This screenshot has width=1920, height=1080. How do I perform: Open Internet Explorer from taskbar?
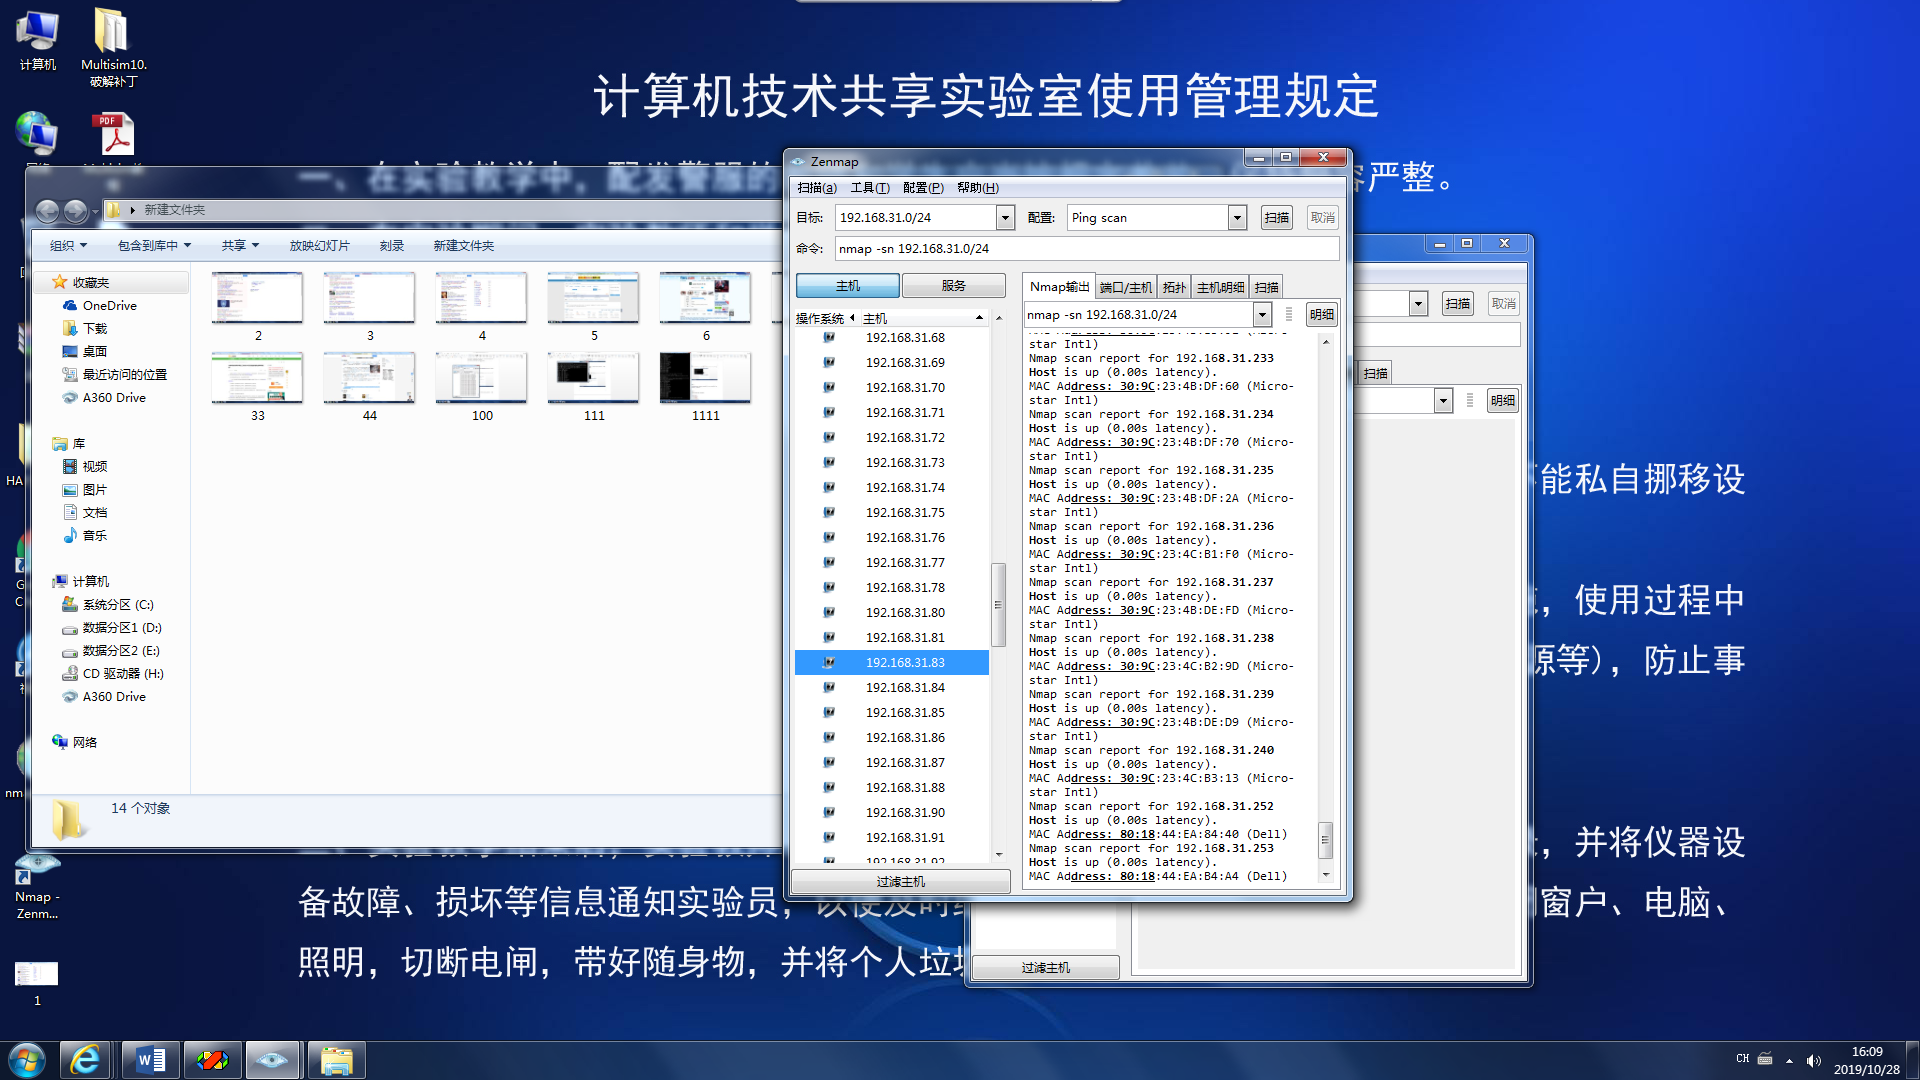[85, 1060]
